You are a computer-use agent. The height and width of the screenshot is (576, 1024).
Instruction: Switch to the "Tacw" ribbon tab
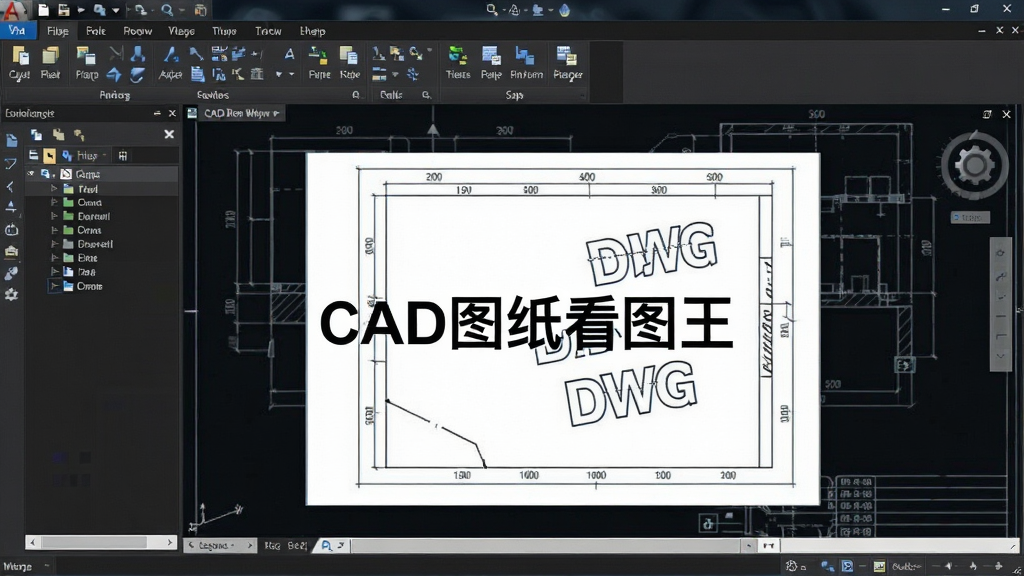(x=268, y=31)
